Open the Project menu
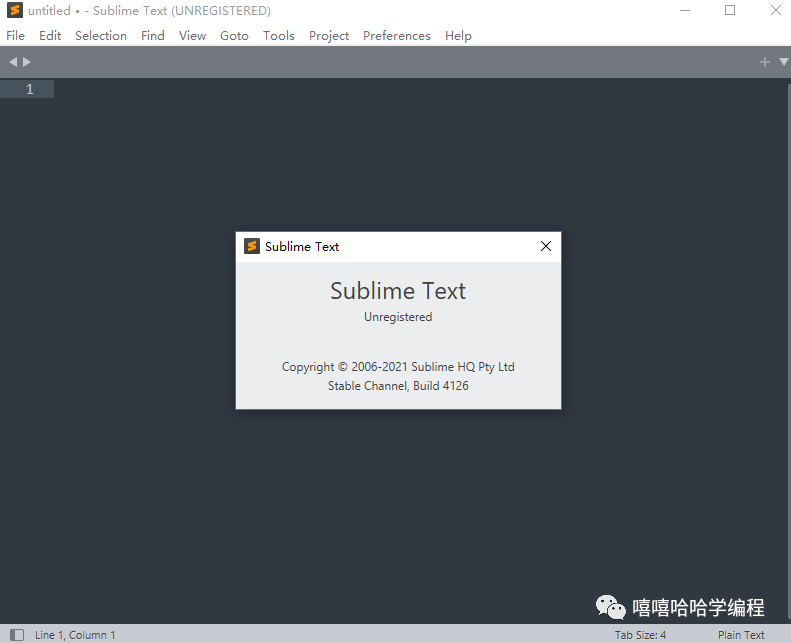The image size is (791, 643). 329,36
